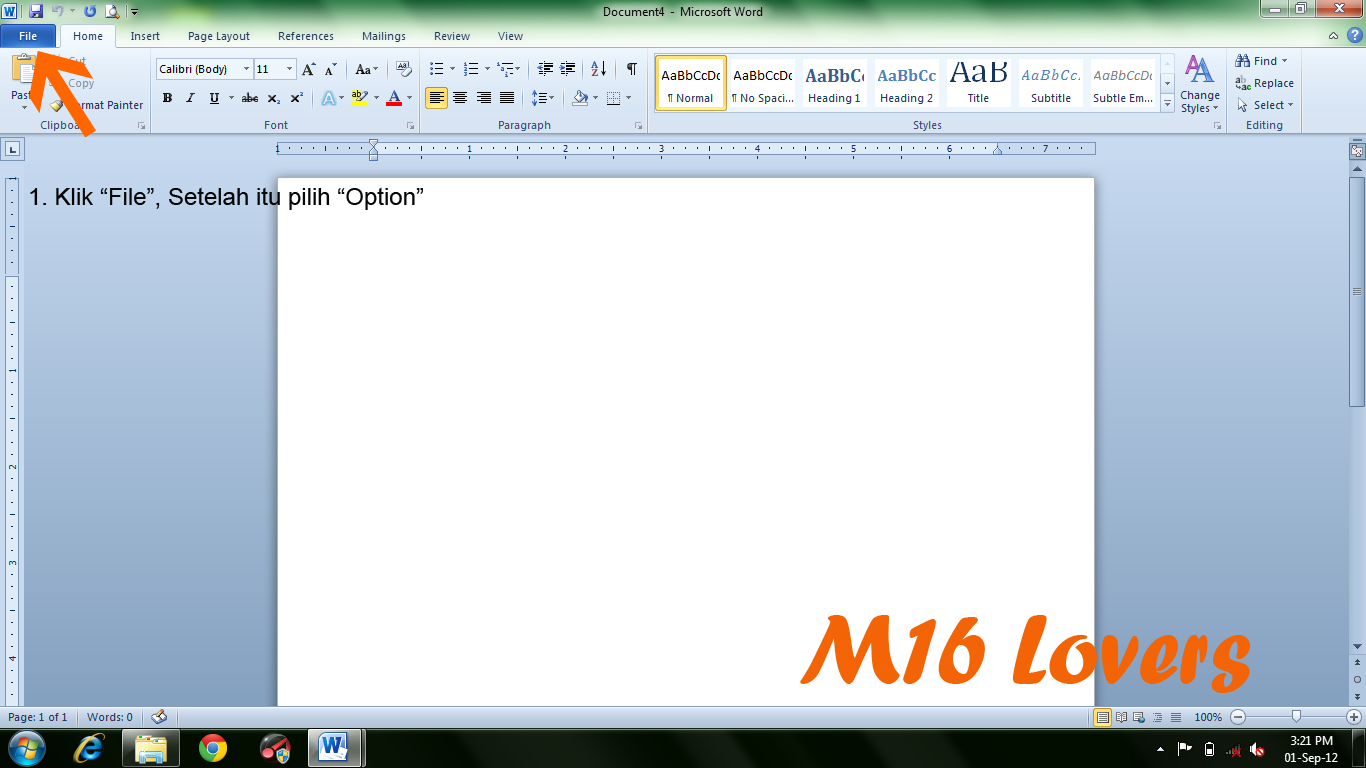Open the Font dialog launcher
This screenshot has width=1366, height=772.
click(x=410, y=126)
